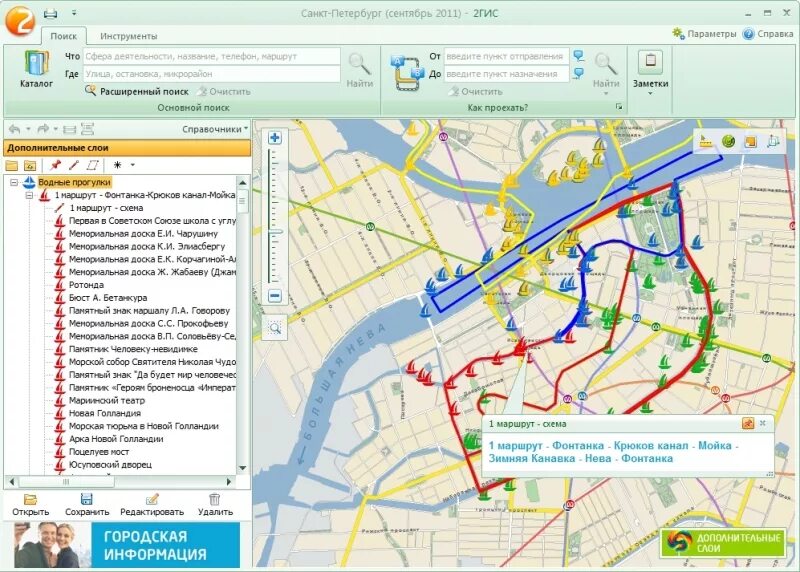Select the polygon area drawing tool
The image size is (800, 572).
click(92, 165)
